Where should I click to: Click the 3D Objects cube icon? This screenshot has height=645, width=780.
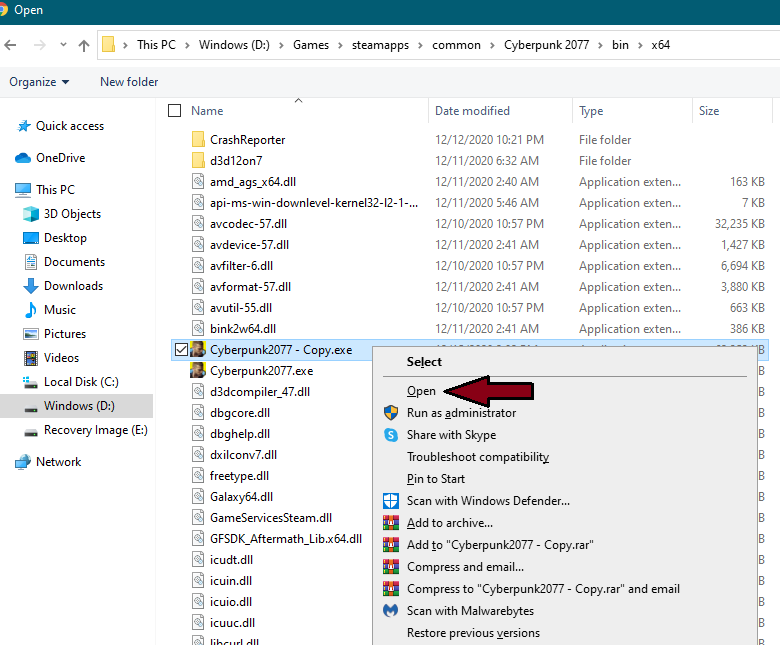31,214
